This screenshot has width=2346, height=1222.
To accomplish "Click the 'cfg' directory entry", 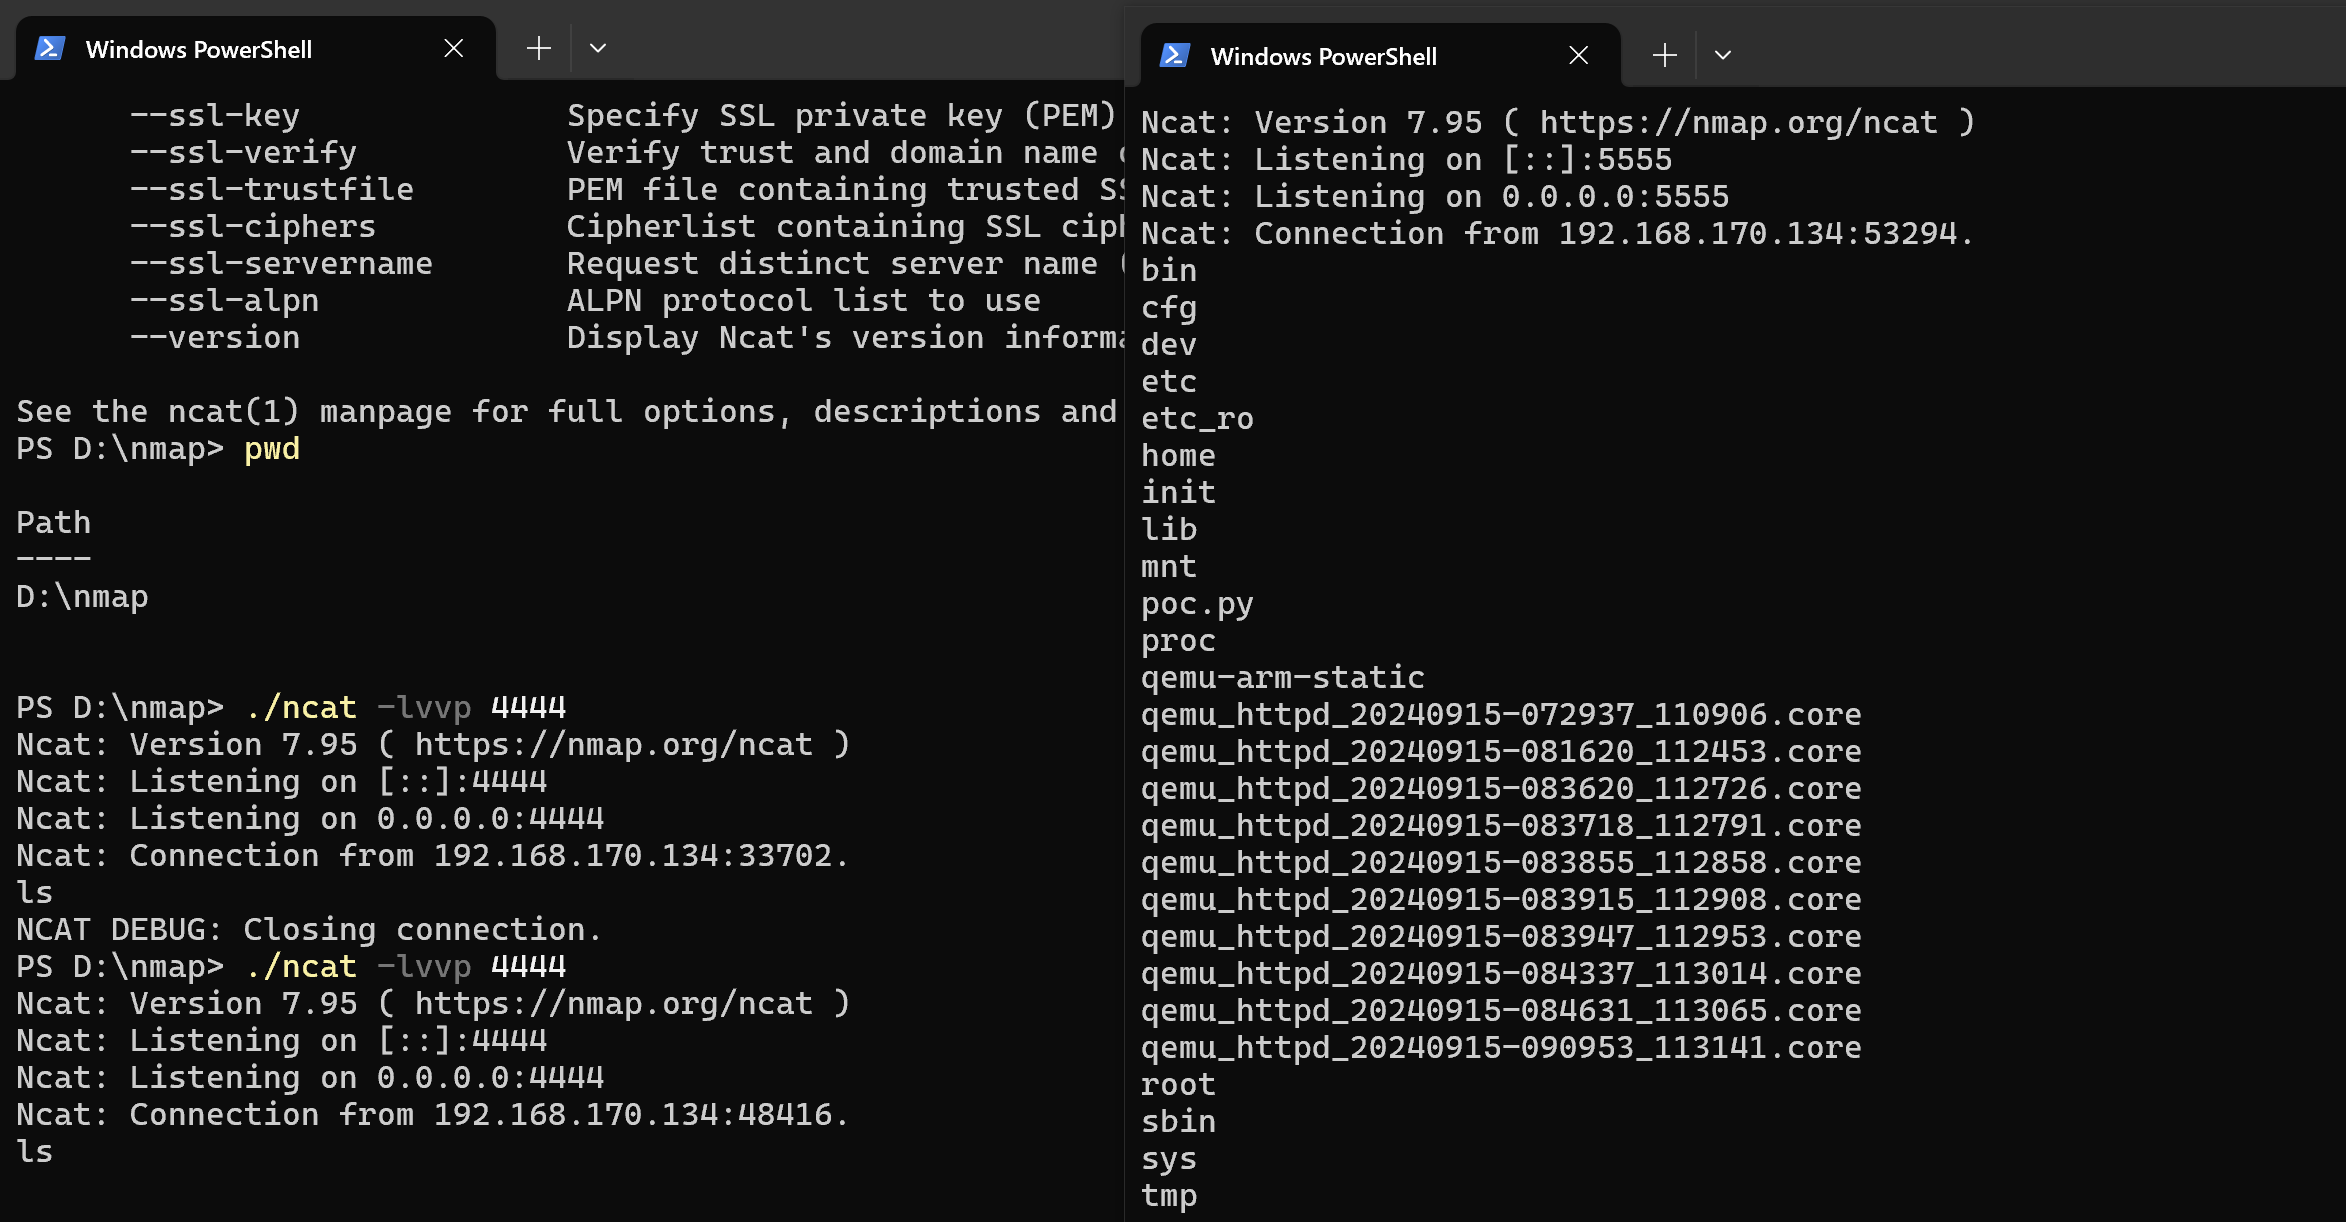I will (1169, 307).
